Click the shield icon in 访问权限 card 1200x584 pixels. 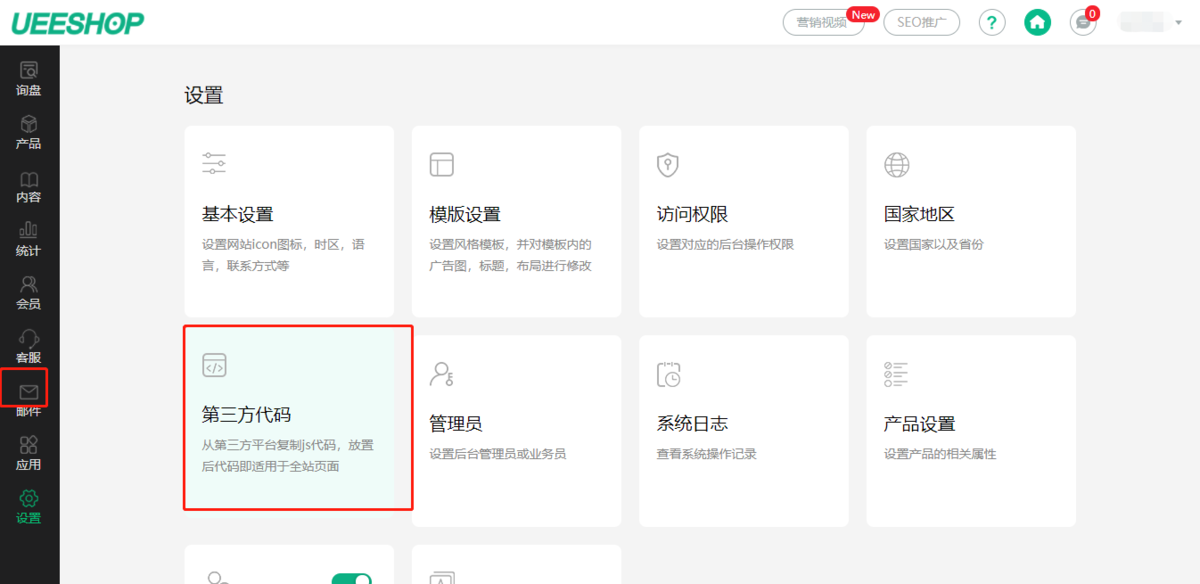click(668, 164)
